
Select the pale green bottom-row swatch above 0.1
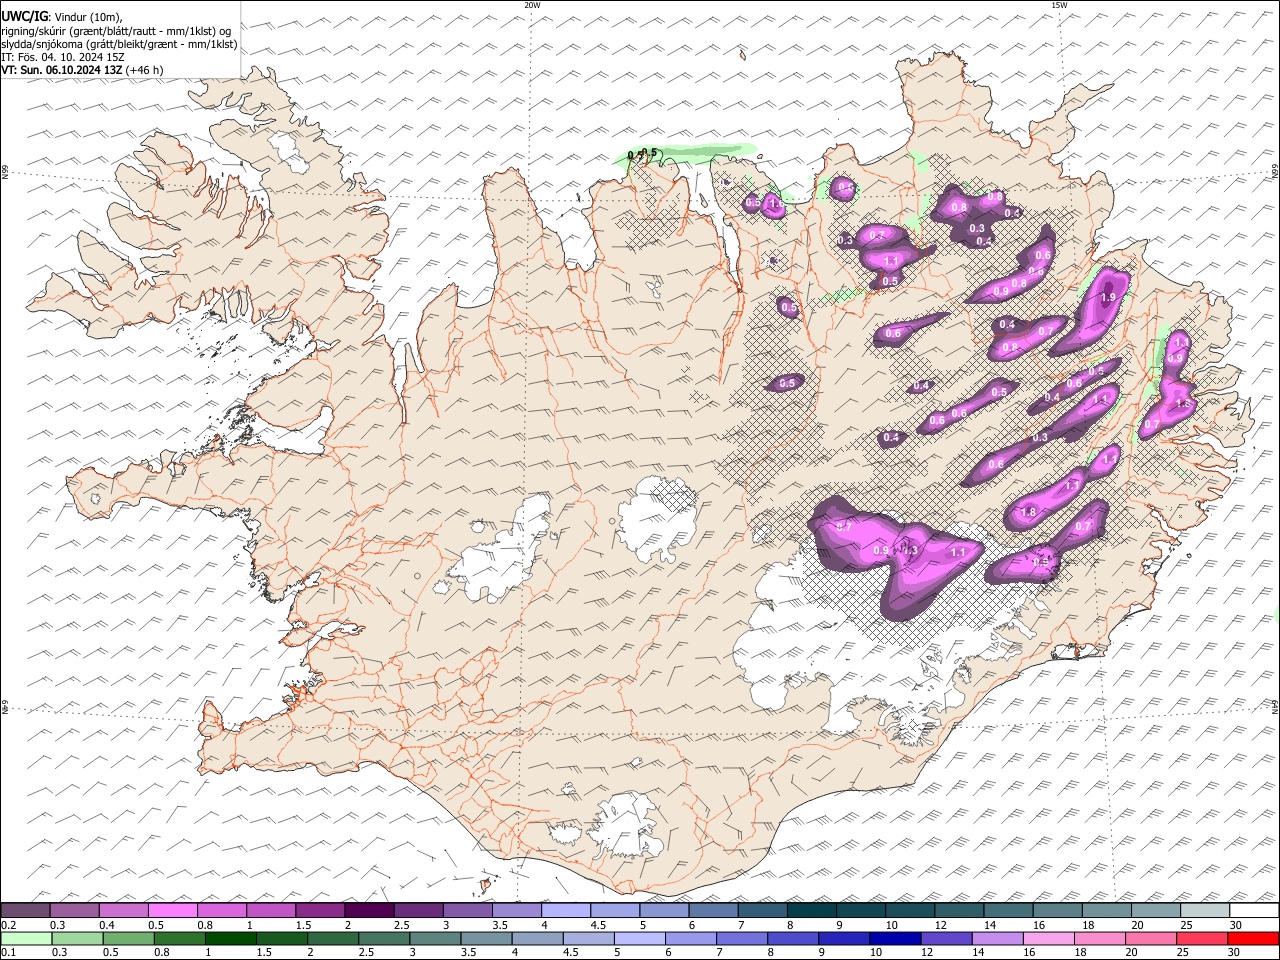coord(26,939)
